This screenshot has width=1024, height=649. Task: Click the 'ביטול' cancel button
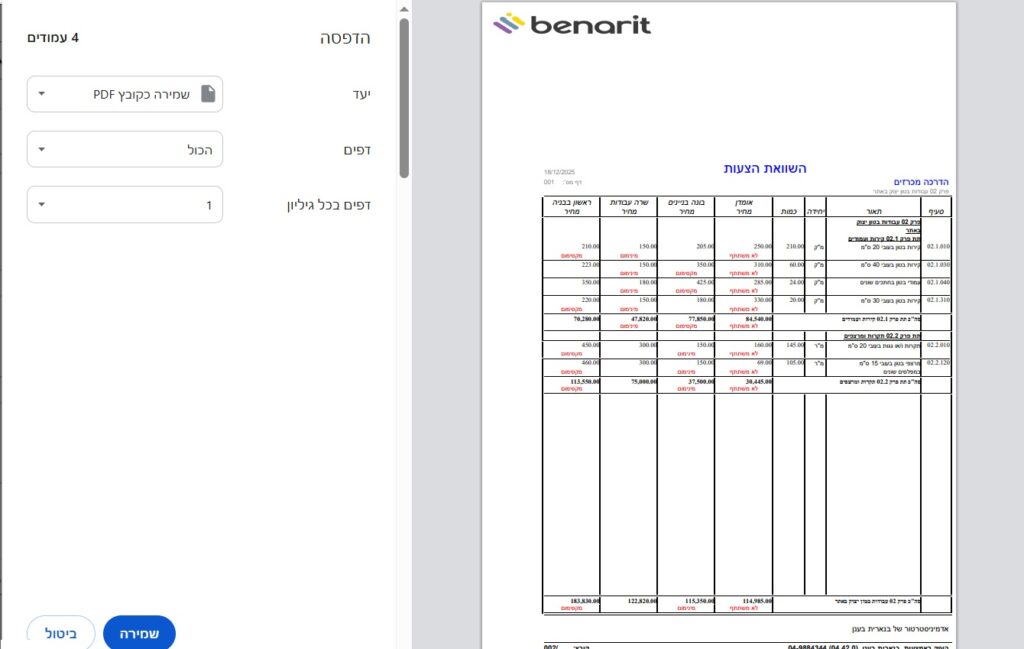pyautogui.click(x=60, y=634)
